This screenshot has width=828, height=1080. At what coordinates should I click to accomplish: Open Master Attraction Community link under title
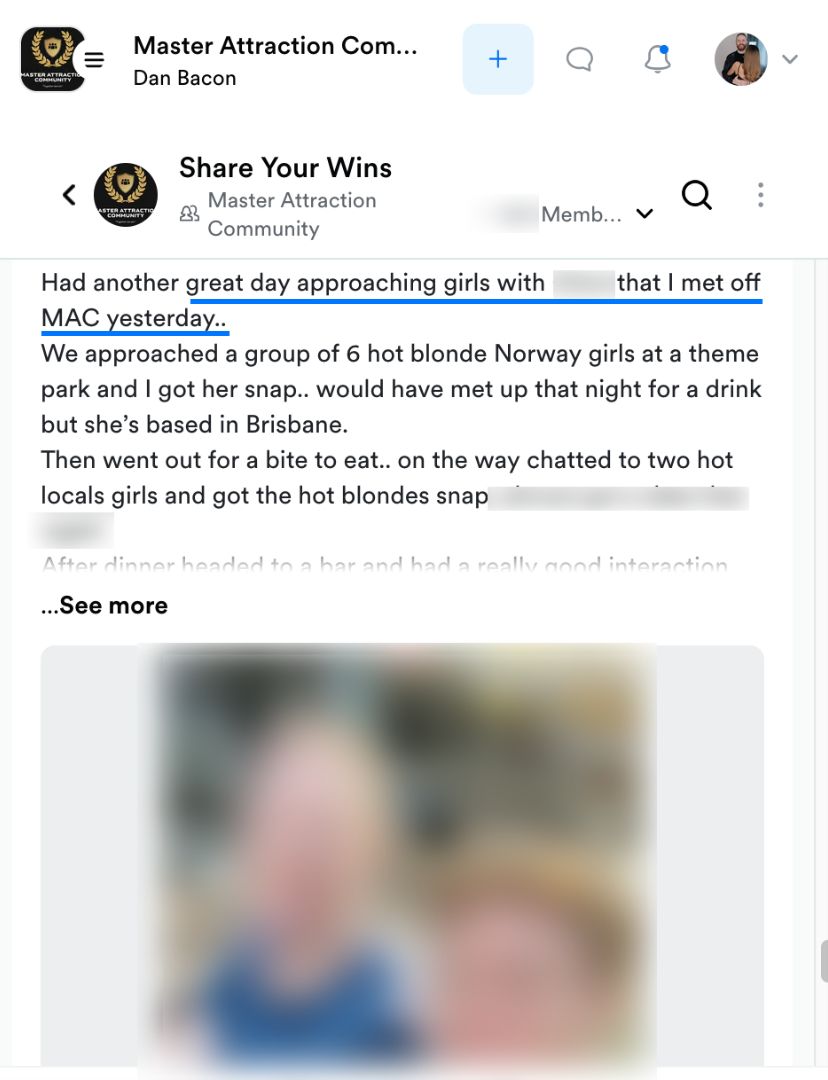click(x=291, y=214)
